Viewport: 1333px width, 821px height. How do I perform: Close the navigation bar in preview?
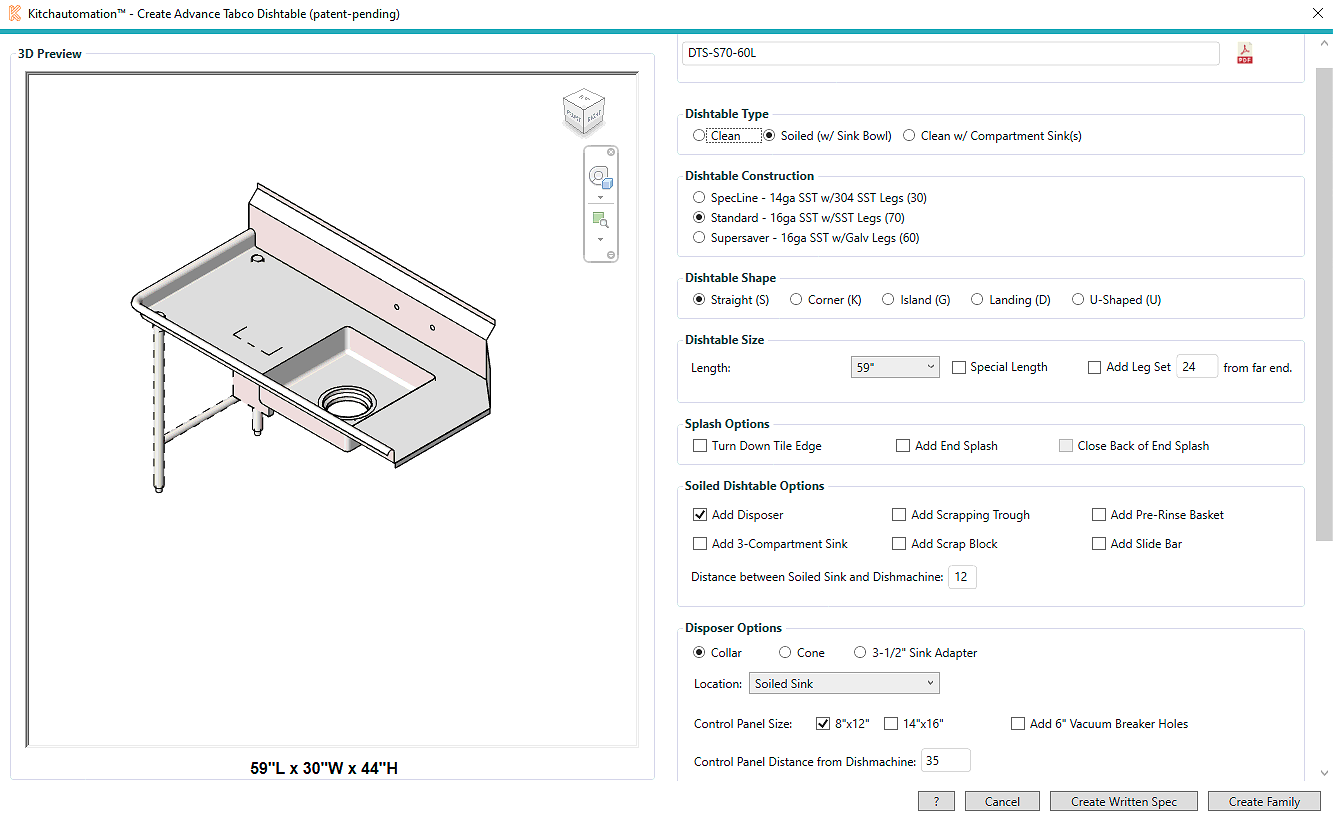(611, 153)
